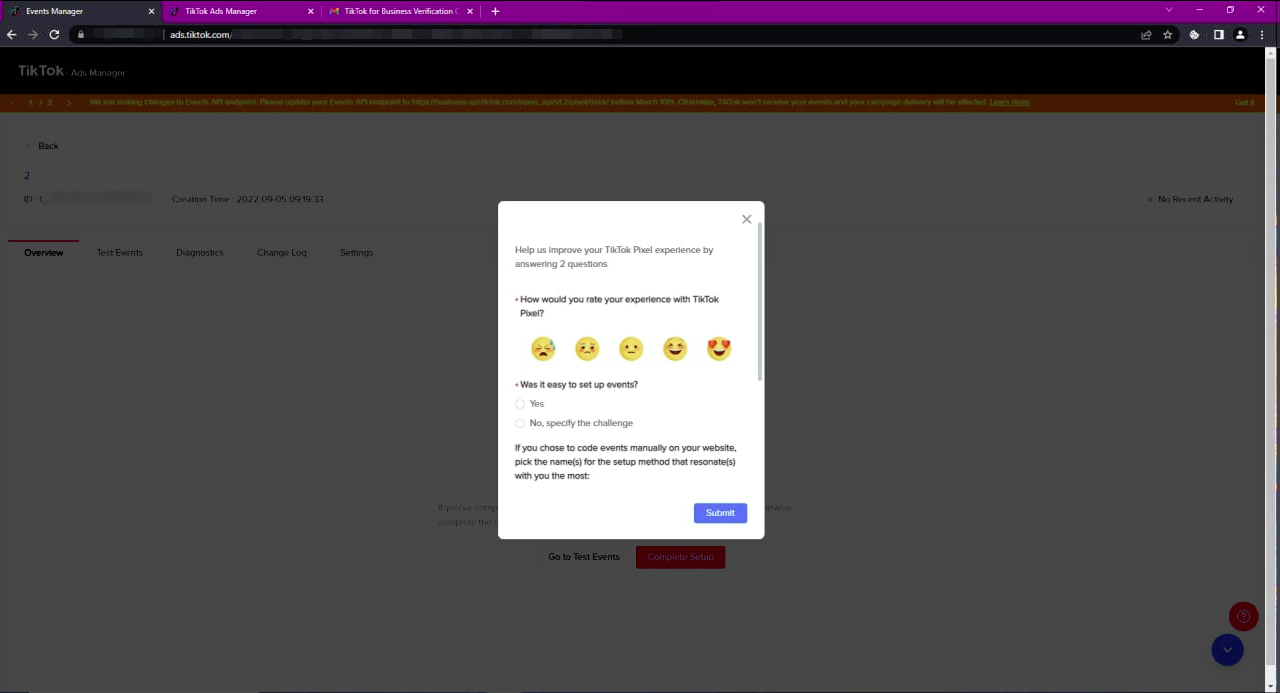1280x693 pixels.
Task: Click the Complete Setup button
Action: [x=680, y=557]
